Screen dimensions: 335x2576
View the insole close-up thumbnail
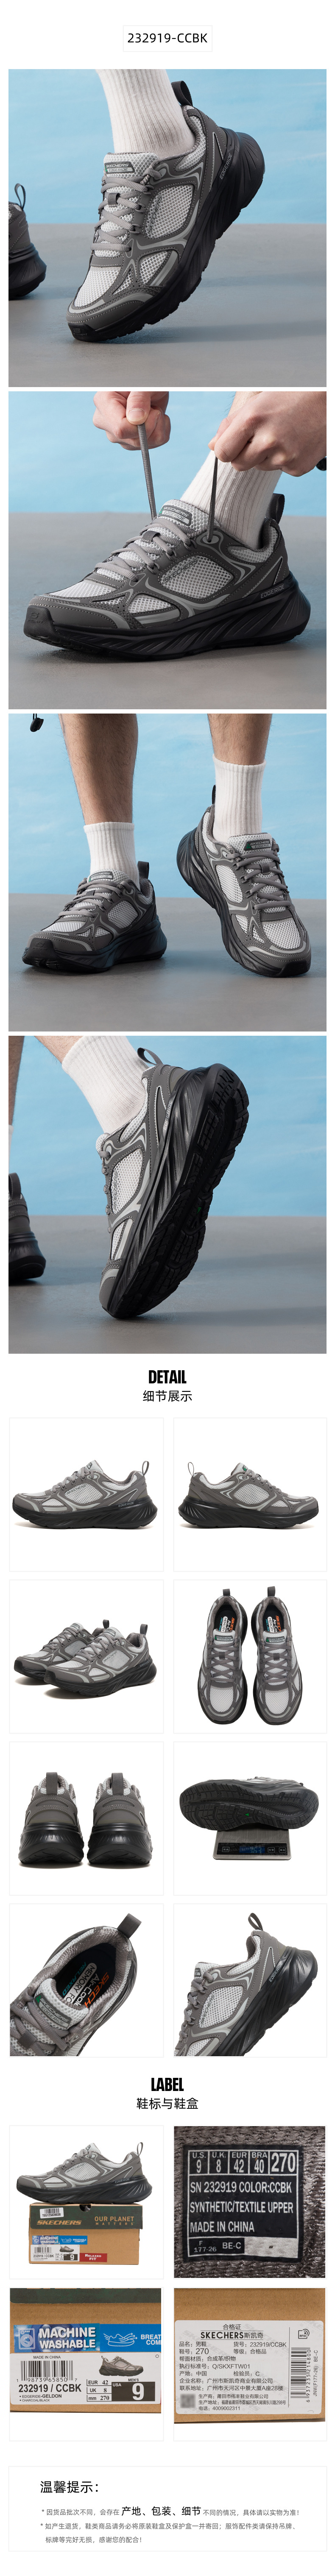86,1980
